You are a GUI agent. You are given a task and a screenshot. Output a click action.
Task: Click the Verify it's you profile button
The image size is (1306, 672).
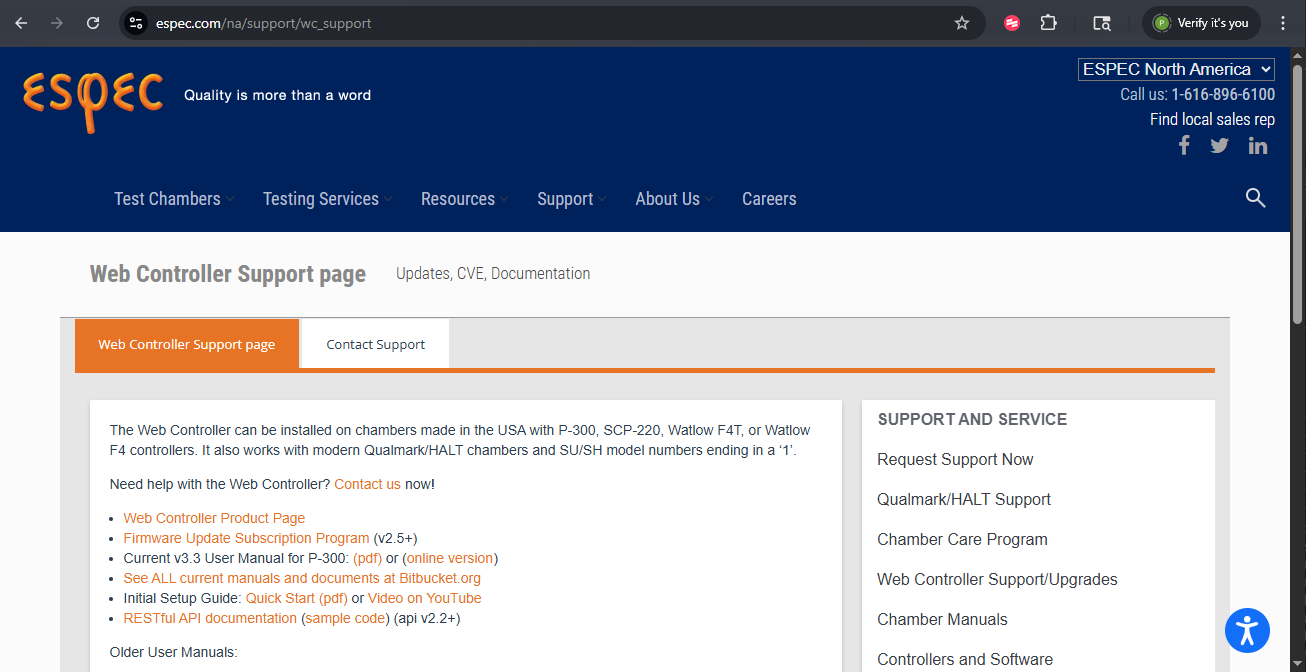(x=1201, y=23)
